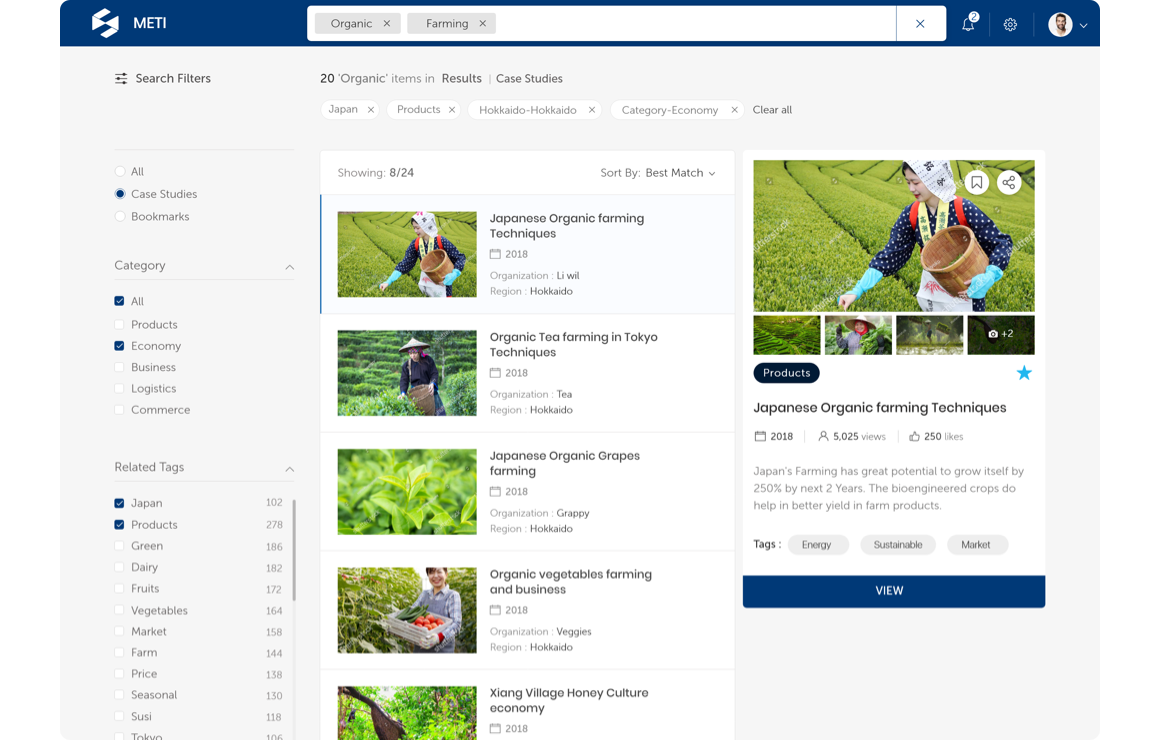
Task: Check the Vegetables related tag
Action: (119, 610)
